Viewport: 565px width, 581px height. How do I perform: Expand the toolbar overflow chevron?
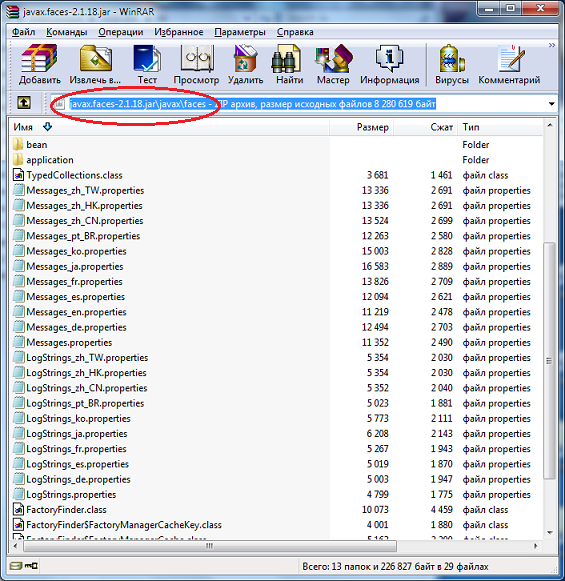pyautogui.click(x=552, y=45)
